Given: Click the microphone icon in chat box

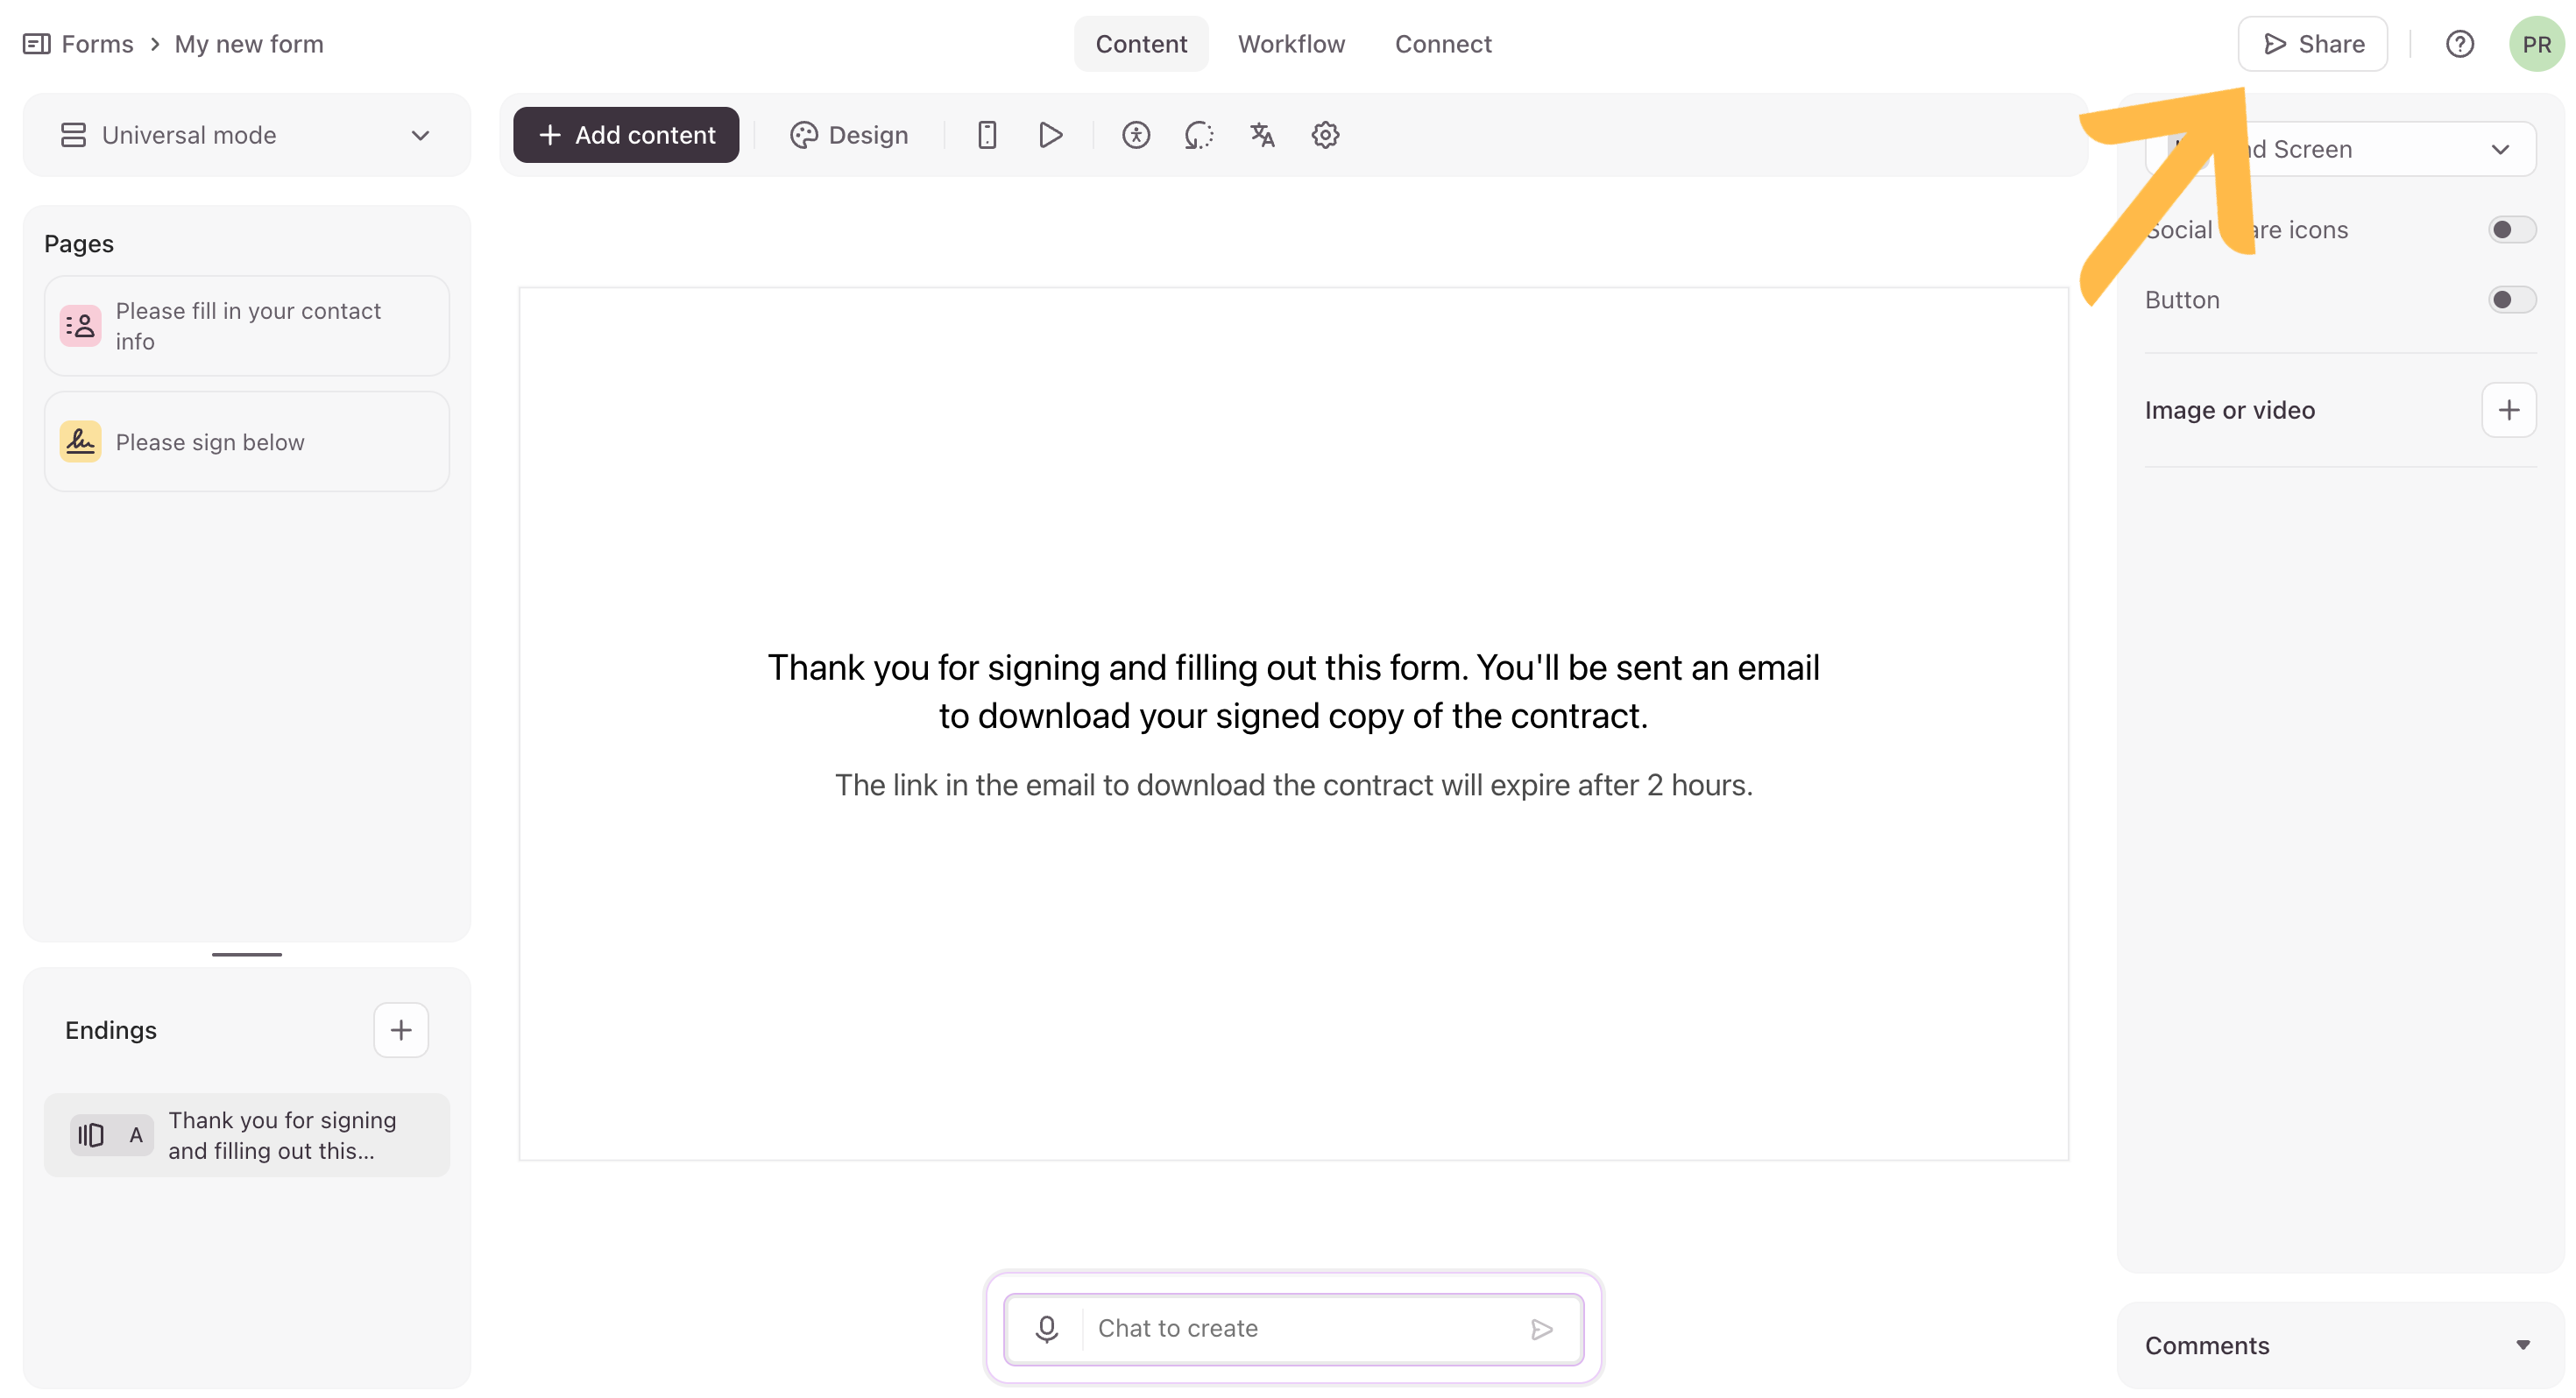Looking at the screenshot, I should click(x=1046, y=1328).
